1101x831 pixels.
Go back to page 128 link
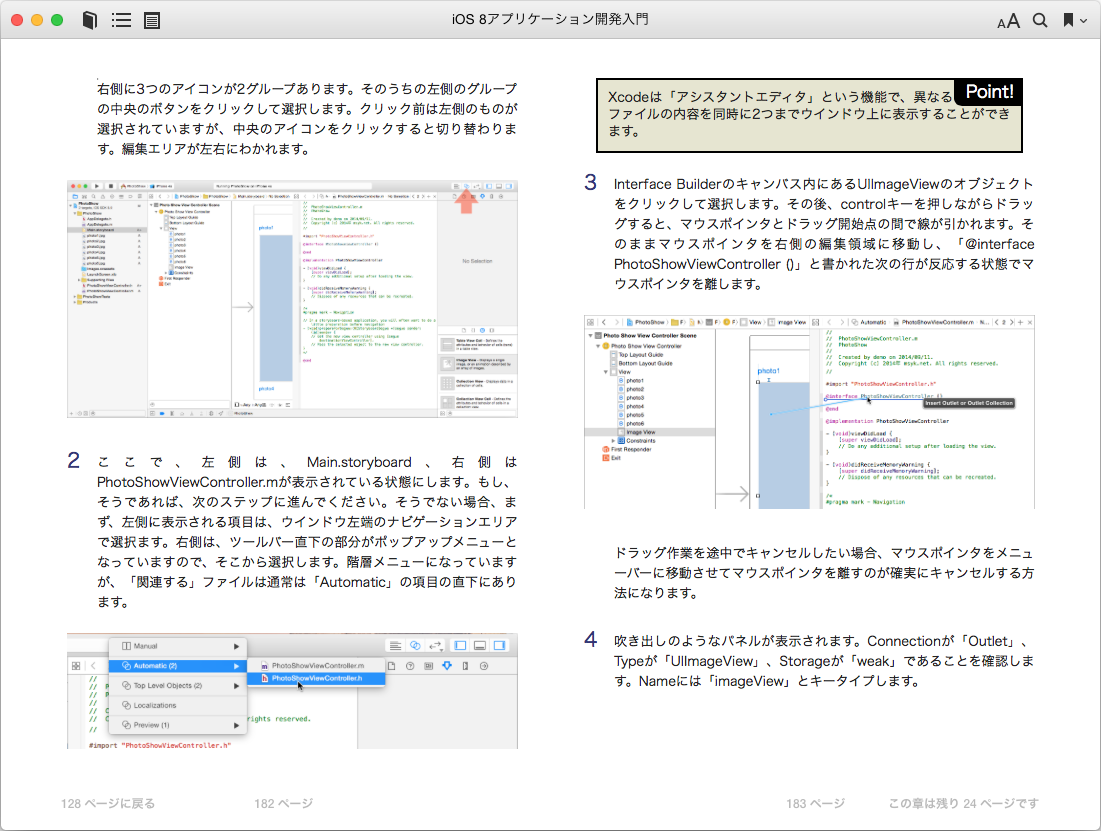(108, 803)
